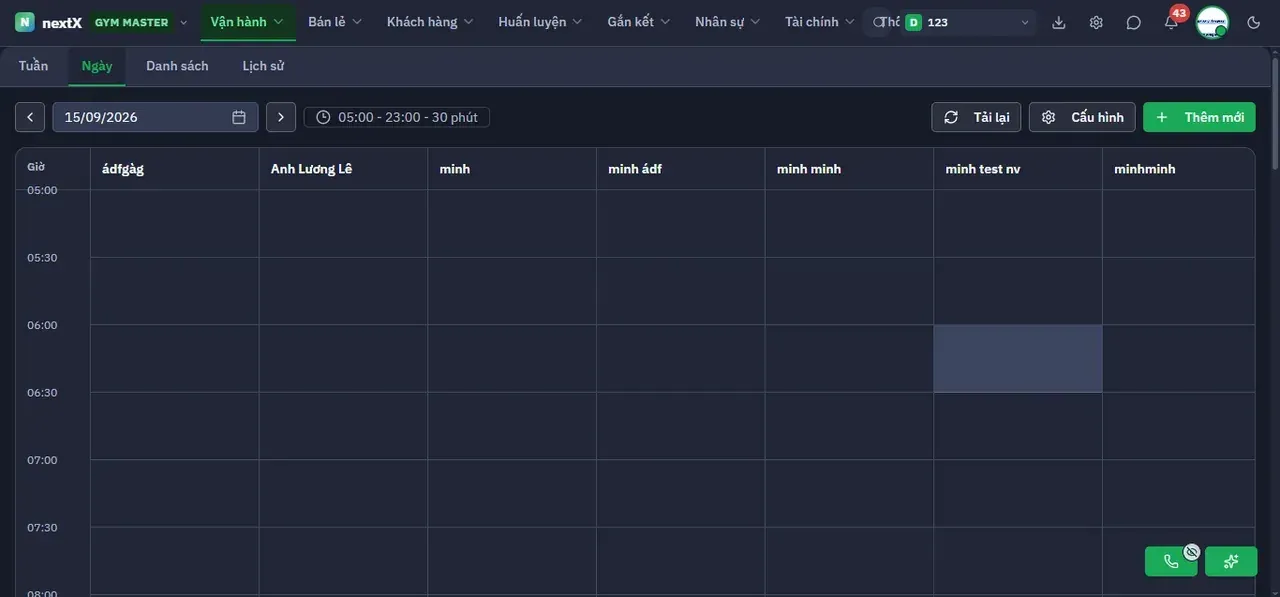Click the Anh Lương Lê column header
The image size is (1280, 597).
(x=343, y=169)
